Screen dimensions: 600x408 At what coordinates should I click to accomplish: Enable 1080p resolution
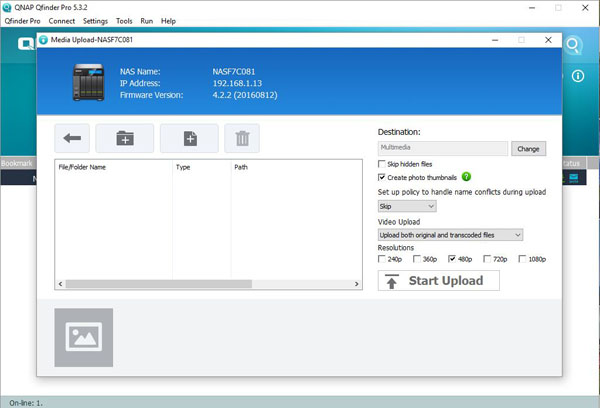coord(522,259)
